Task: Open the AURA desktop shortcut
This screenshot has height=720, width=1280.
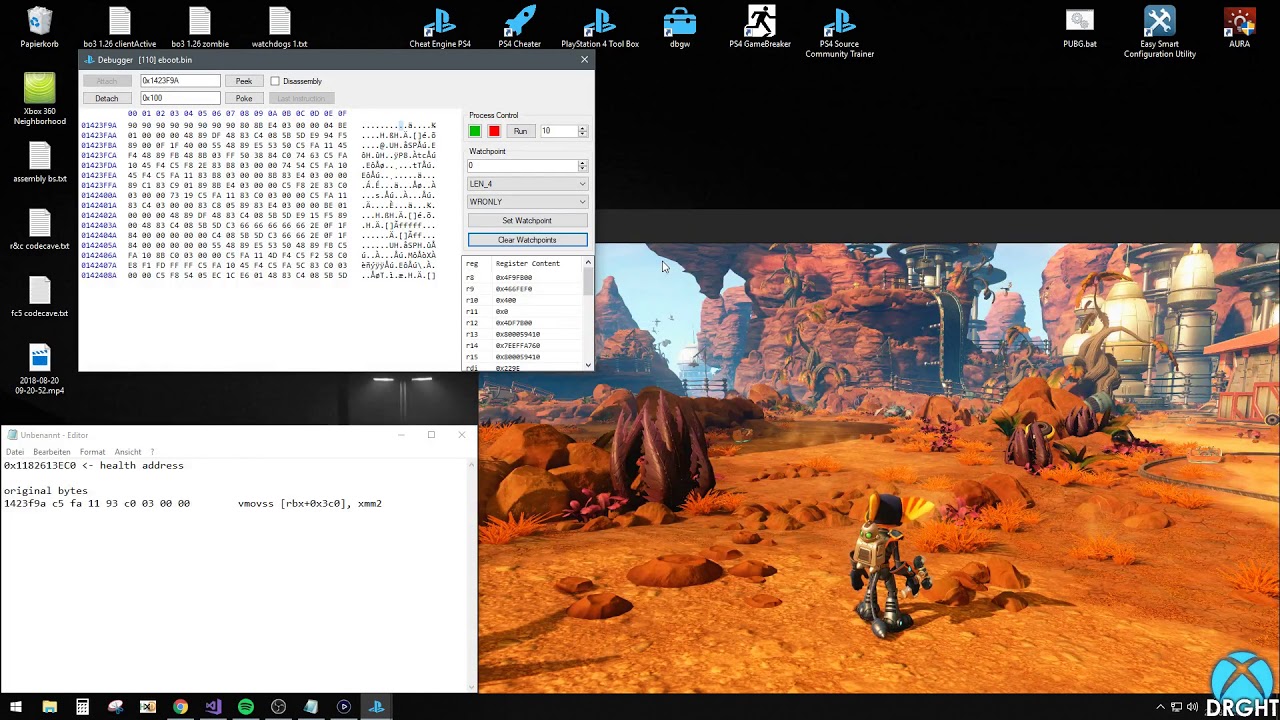Action: [x=1240, y=28]
